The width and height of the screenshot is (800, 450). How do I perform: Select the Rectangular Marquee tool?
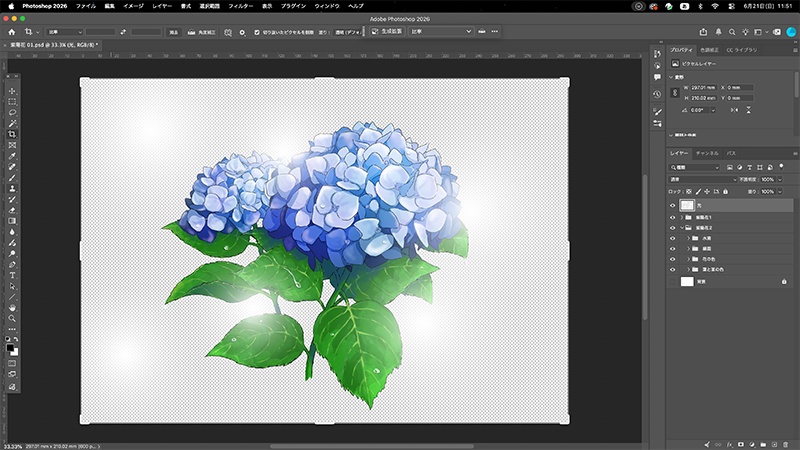click(12, 102)
